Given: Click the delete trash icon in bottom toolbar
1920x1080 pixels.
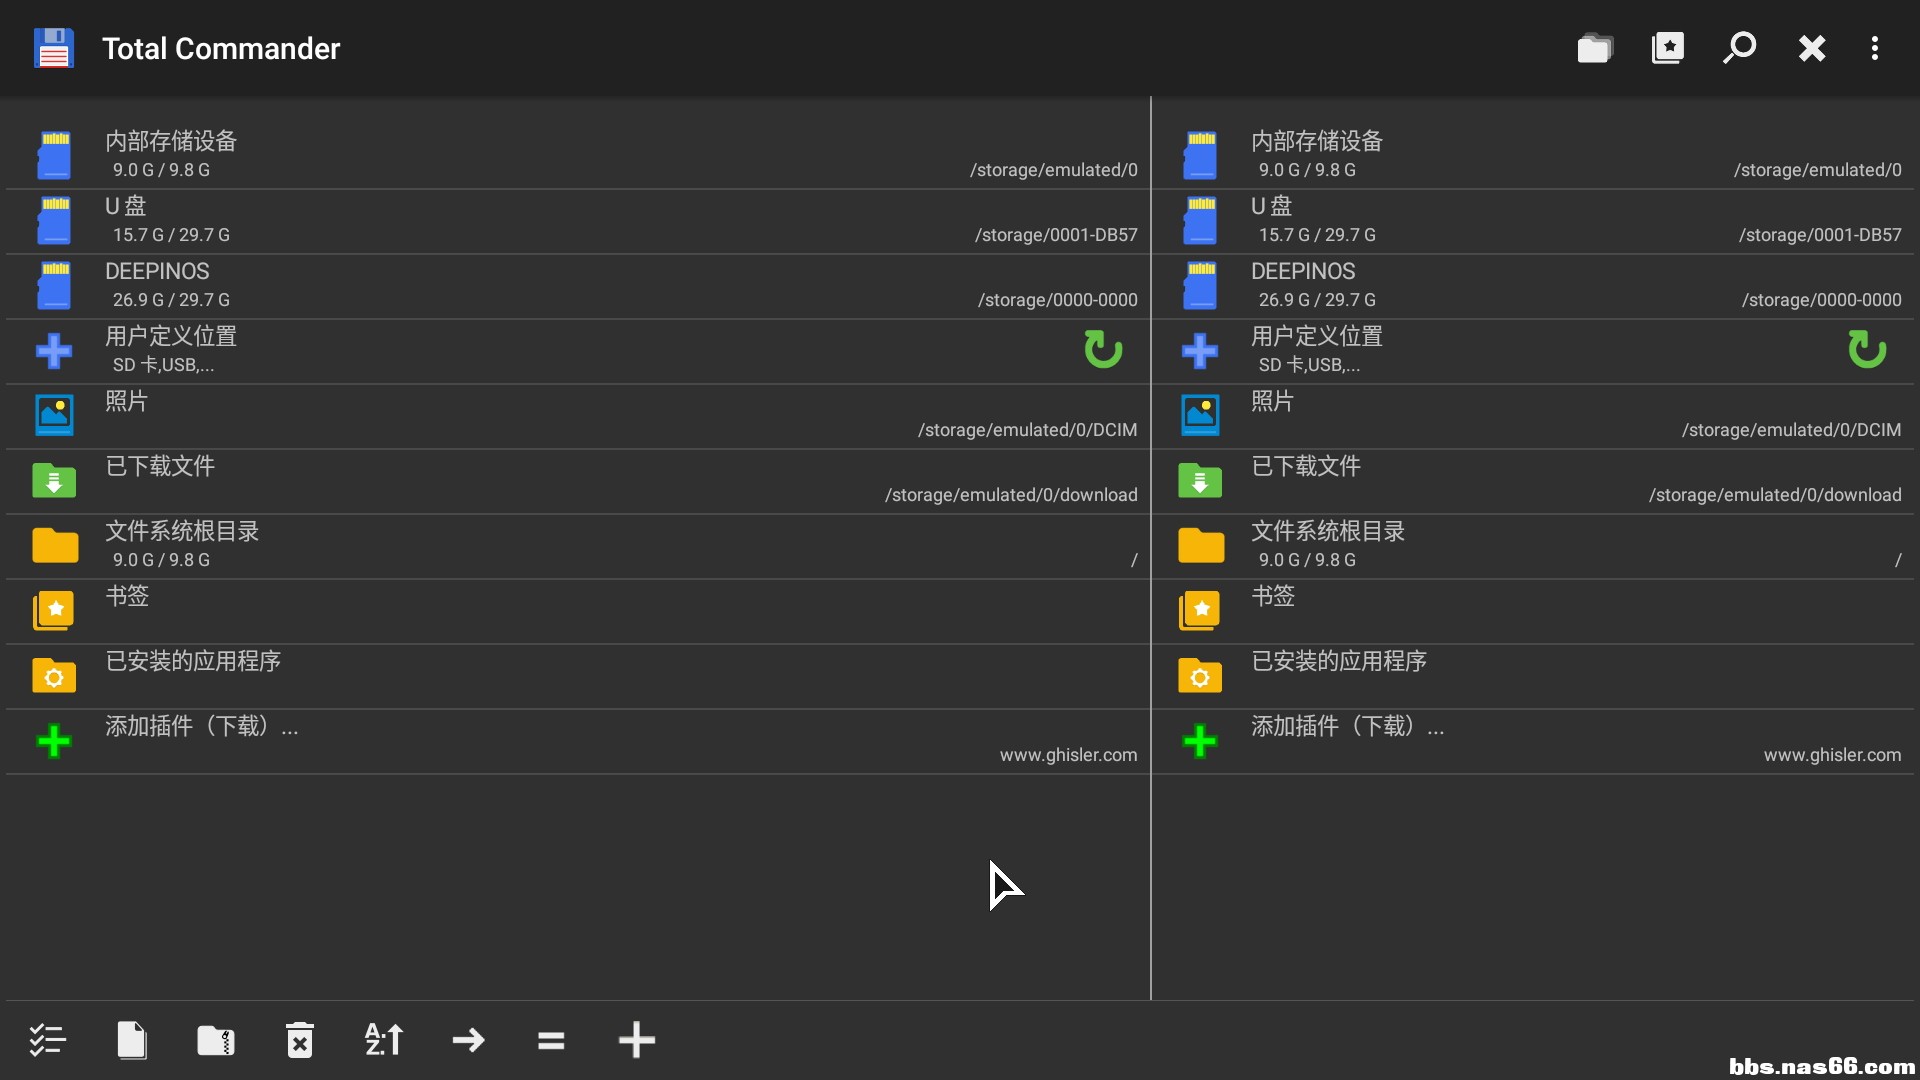Looking at the screenshot, I should tap(300, 1040).
